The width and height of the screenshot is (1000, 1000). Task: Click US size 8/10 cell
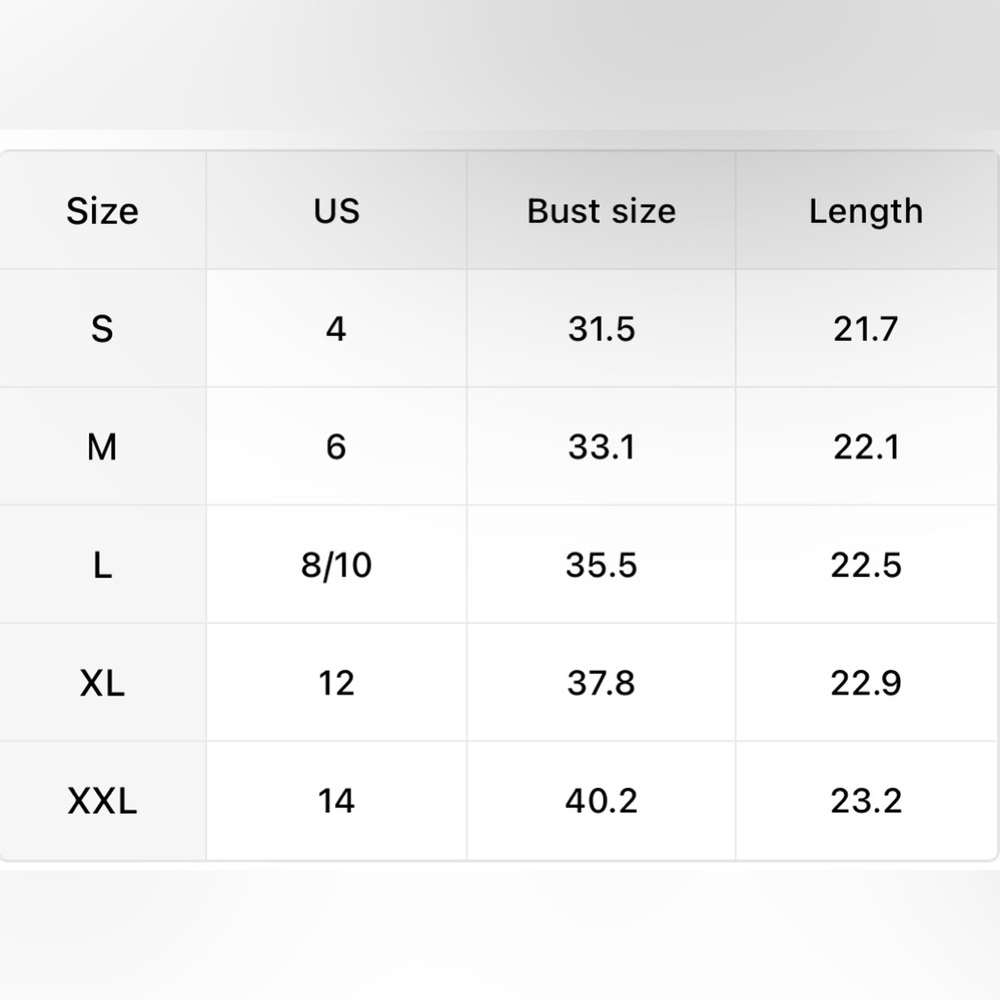pyautogui.click(x=336, y=565)
